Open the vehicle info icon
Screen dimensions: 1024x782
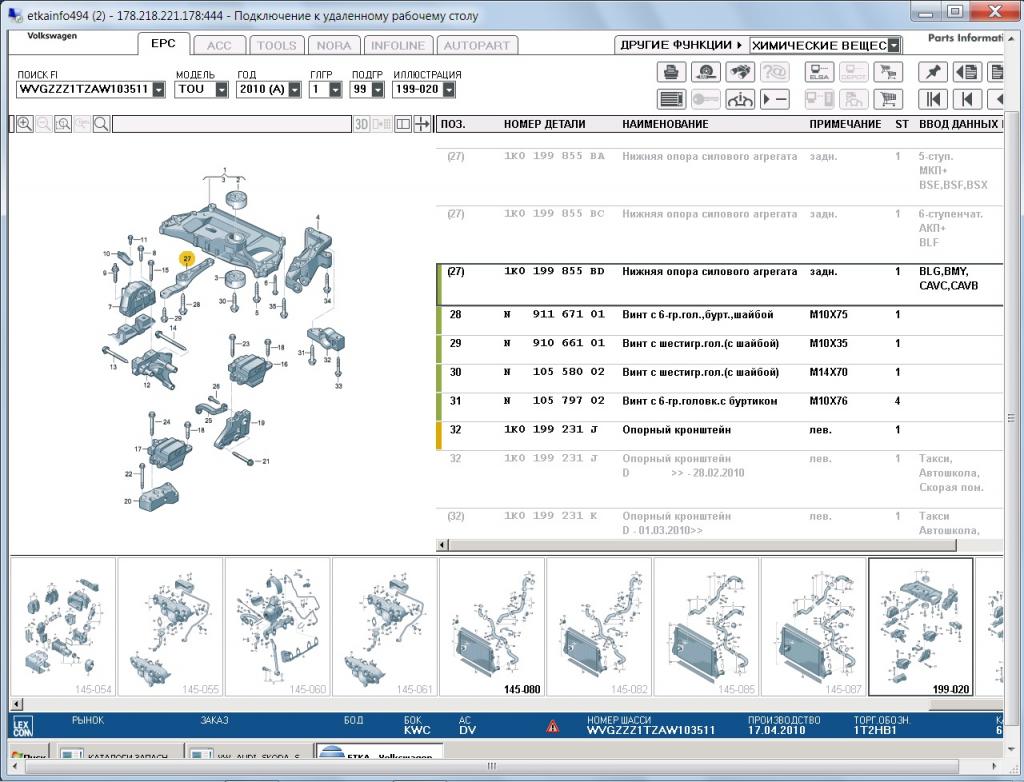(740, 99)
